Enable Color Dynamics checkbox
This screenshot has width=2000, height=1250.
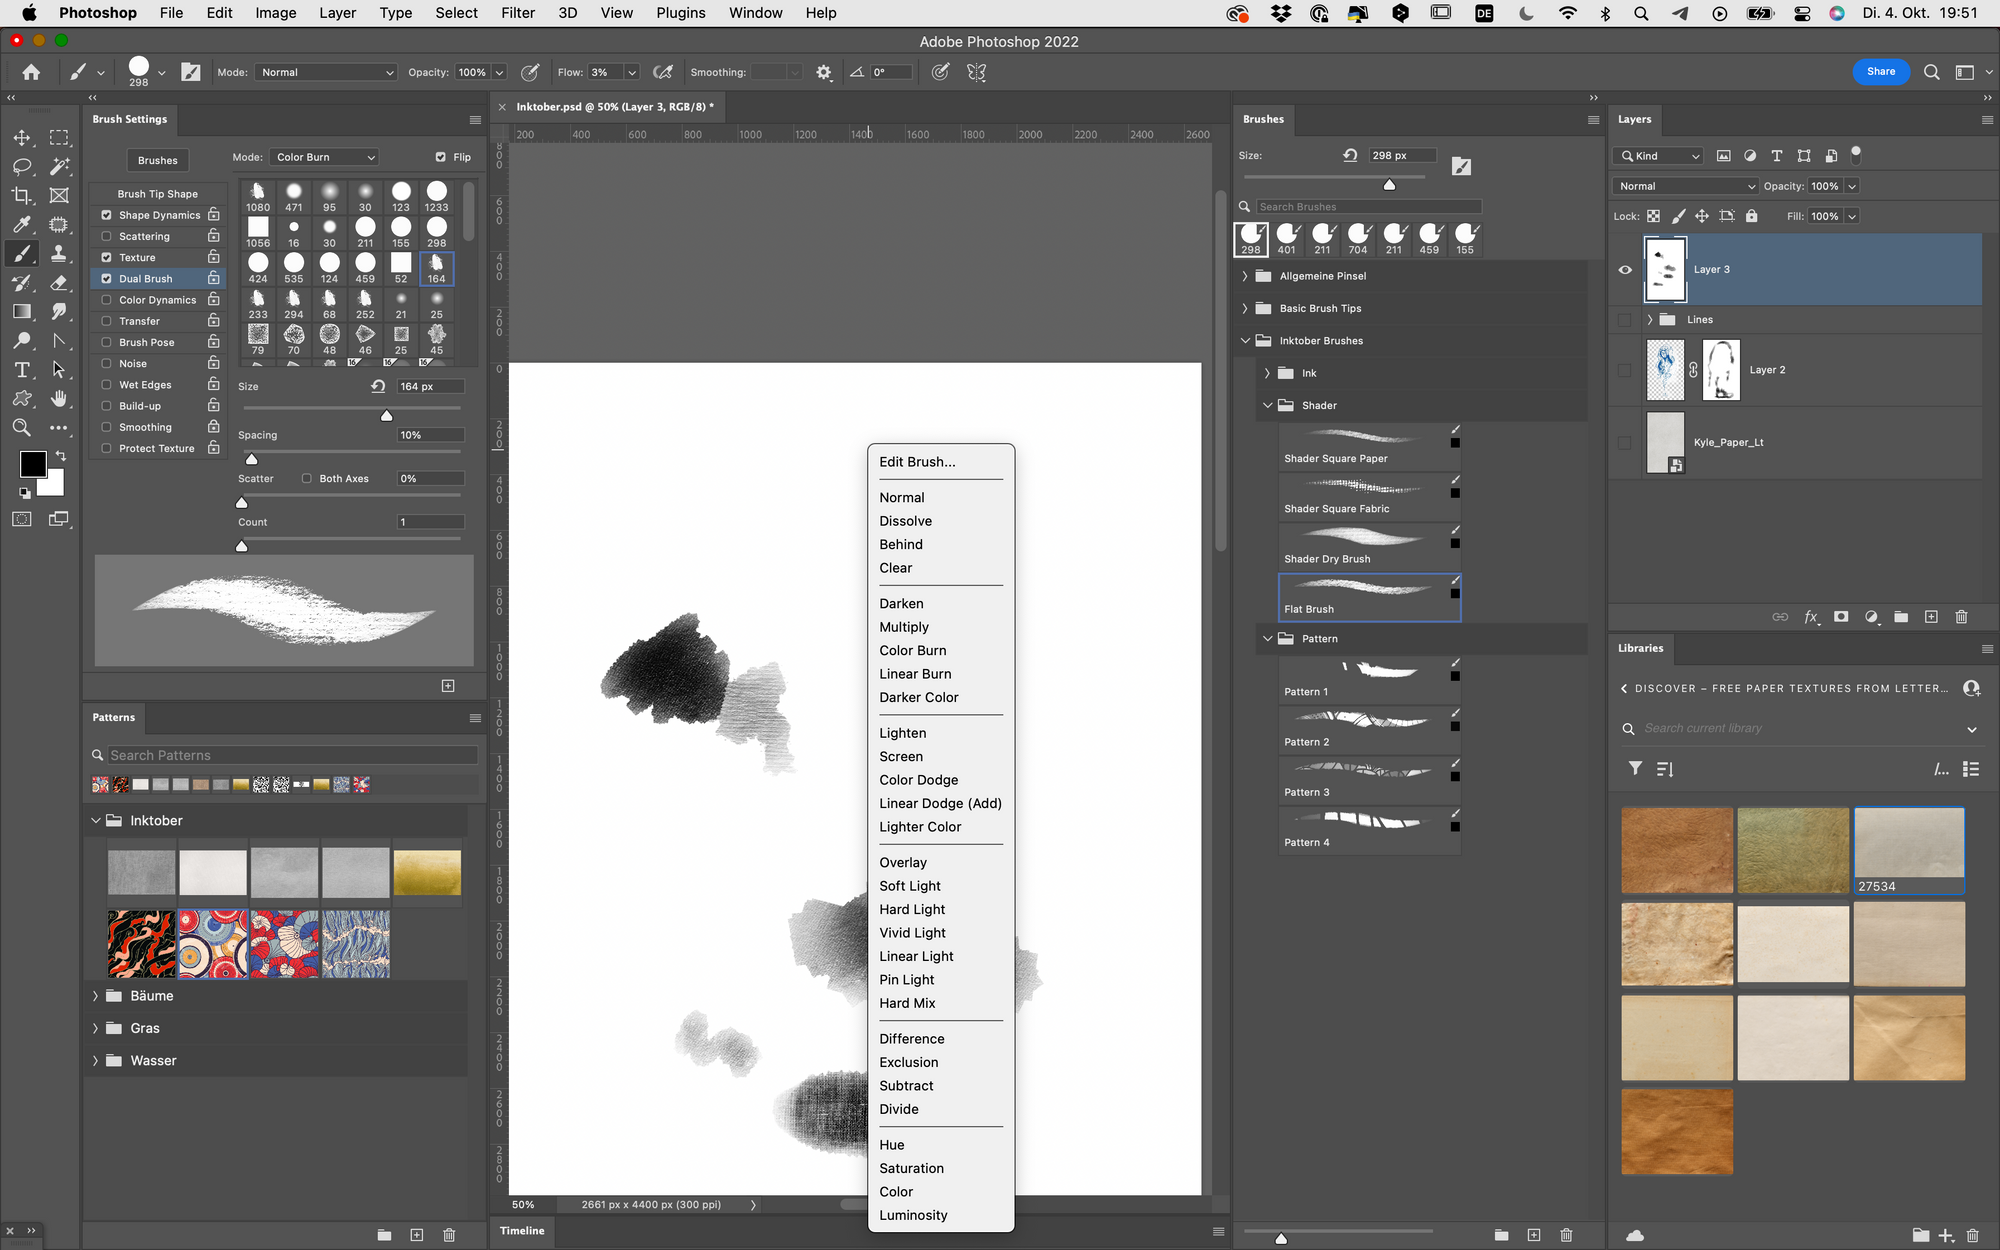106,300
